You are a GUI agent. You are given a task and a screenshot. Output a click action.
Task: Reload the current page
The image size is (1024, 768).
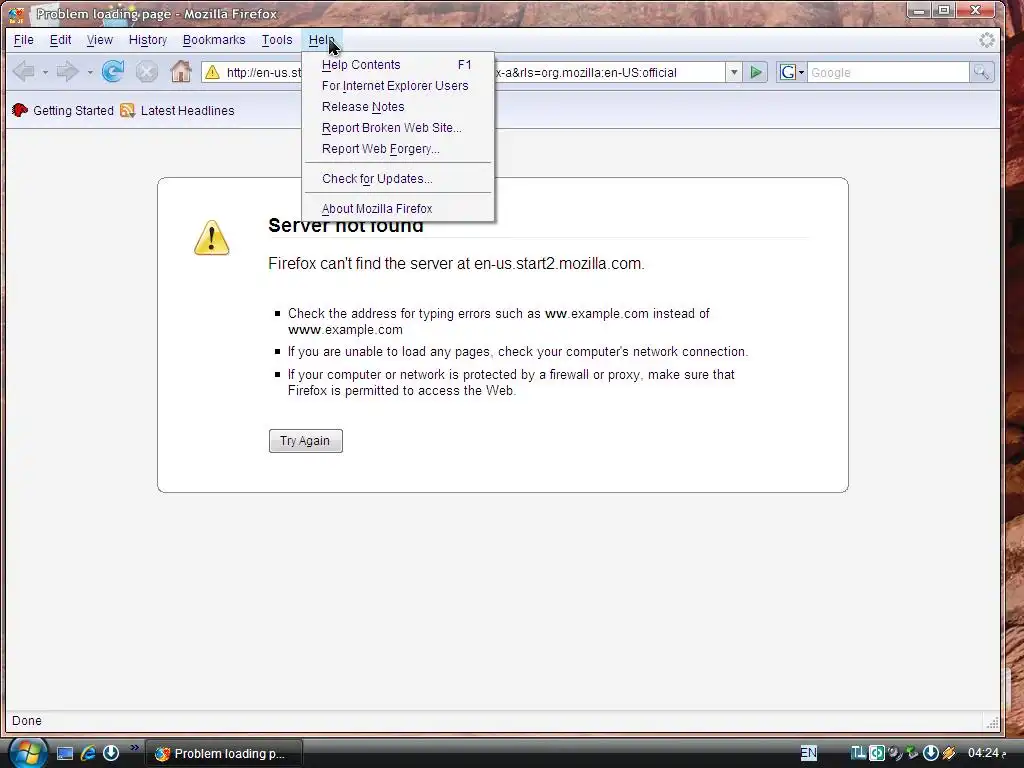(x=113, y=71)
